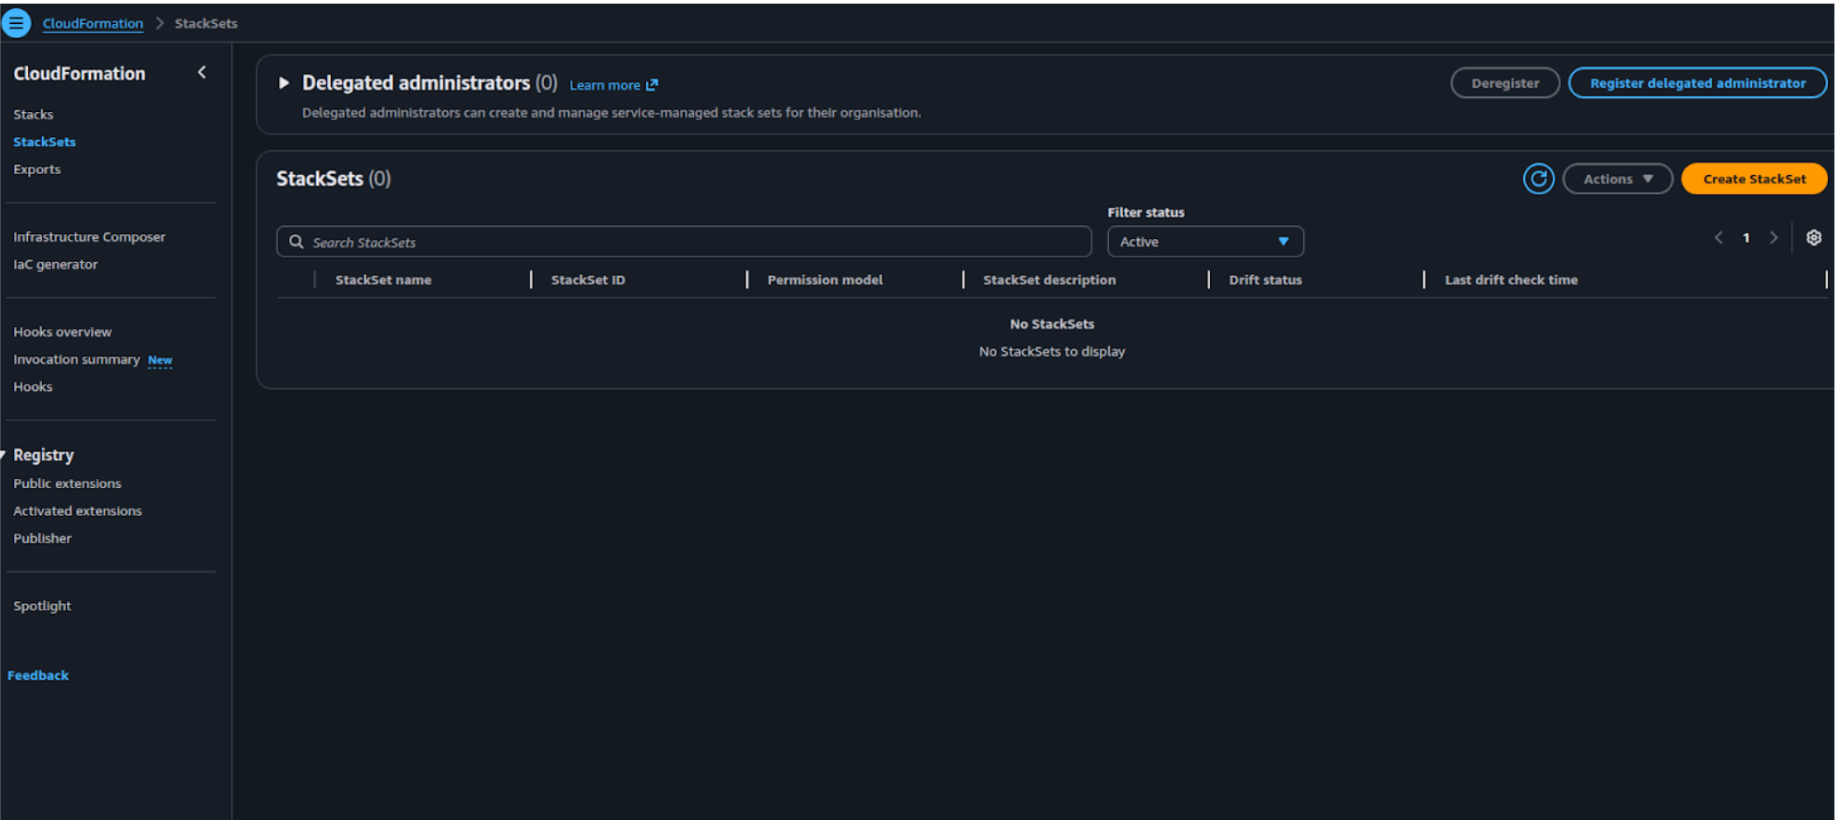
Task: Navigate to CloudFormation breadcrumb link
Action: (92, 23)
